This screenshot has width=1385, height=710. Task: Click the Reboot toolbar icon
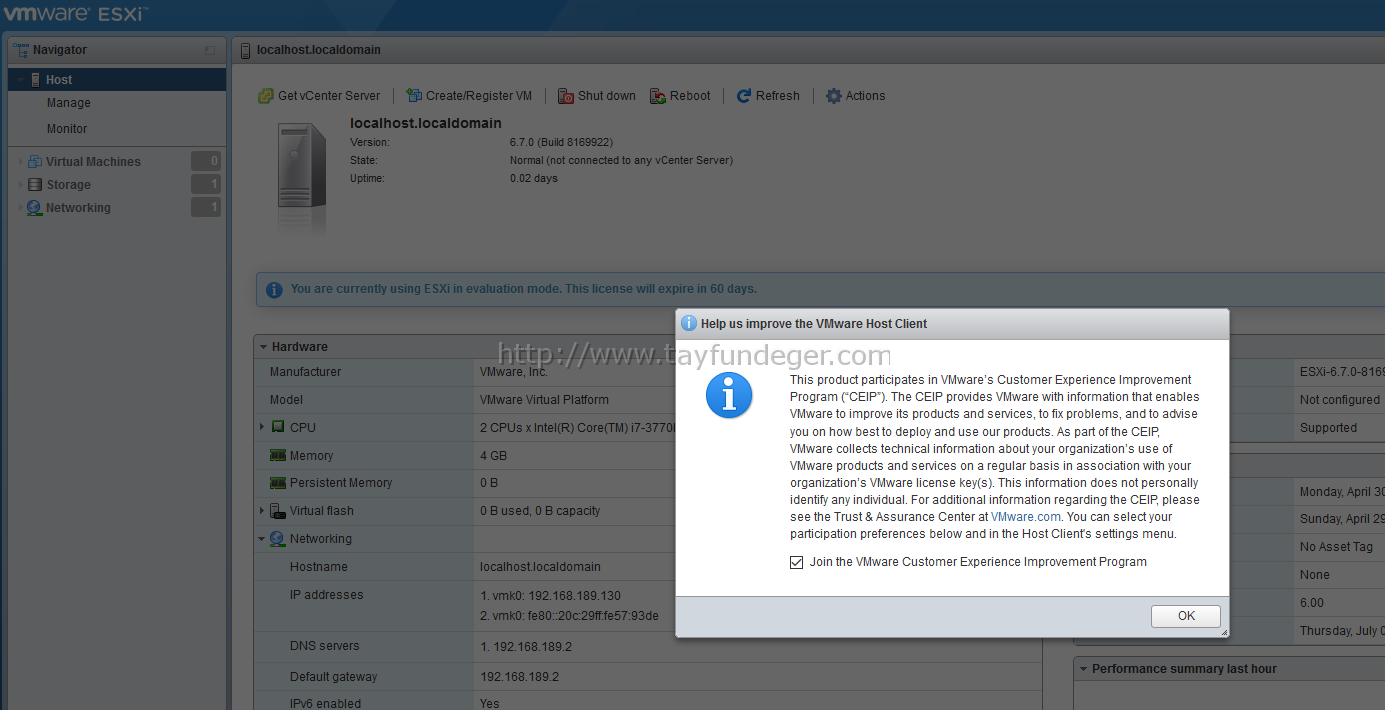658,96
